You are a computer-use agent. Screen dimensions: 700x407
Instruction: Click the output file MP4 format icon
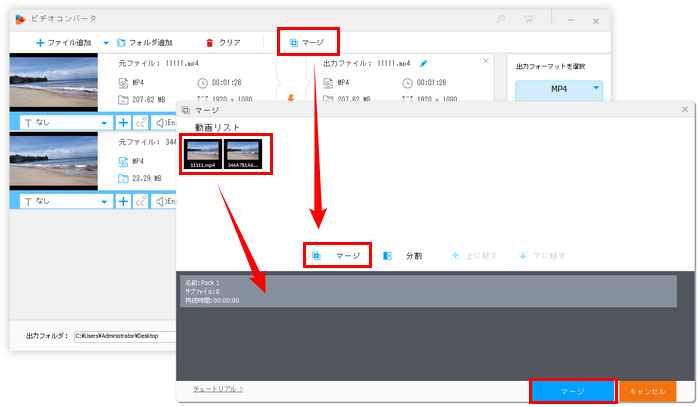tap(328, 83)
